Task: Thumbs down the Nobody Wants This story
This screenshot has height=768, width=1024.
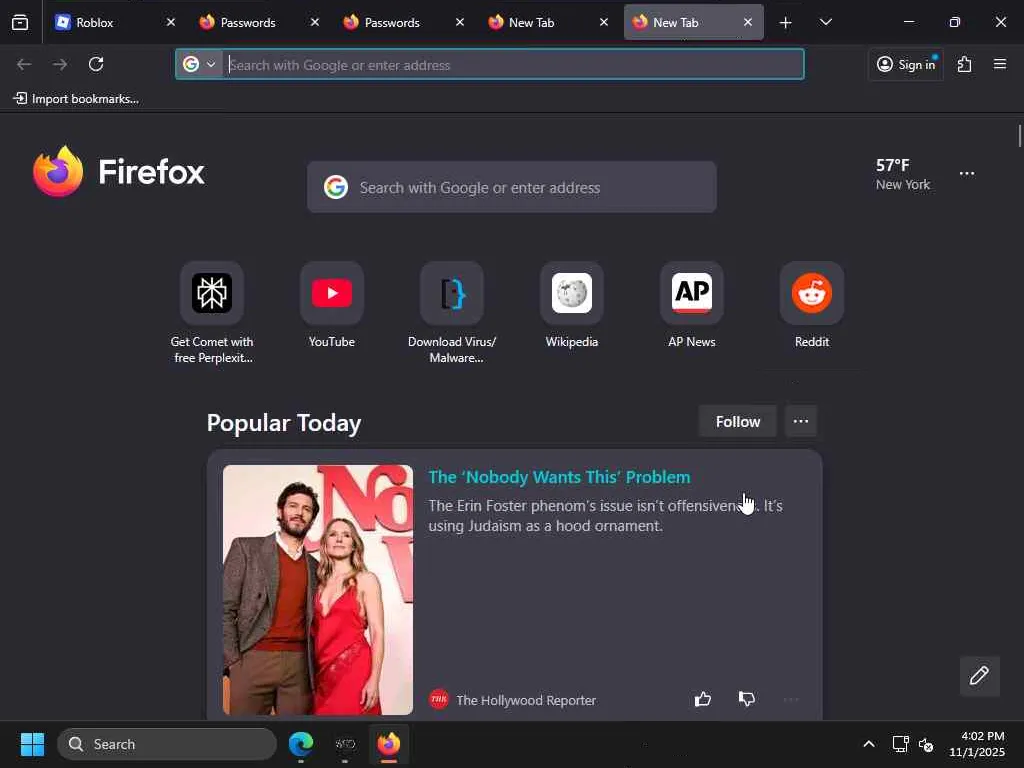Action: (x=746, y=699)
